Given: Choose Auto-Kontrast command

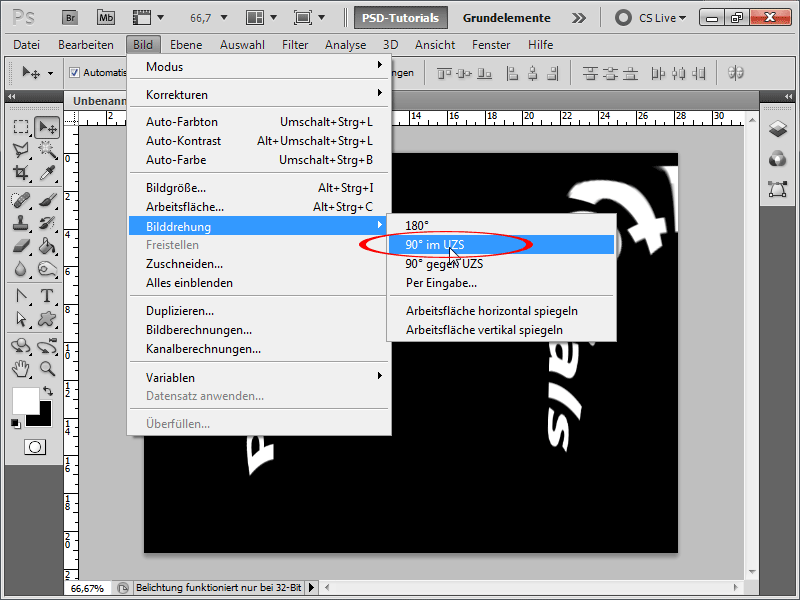Looking at the screenshot, I should click(259, 141).
